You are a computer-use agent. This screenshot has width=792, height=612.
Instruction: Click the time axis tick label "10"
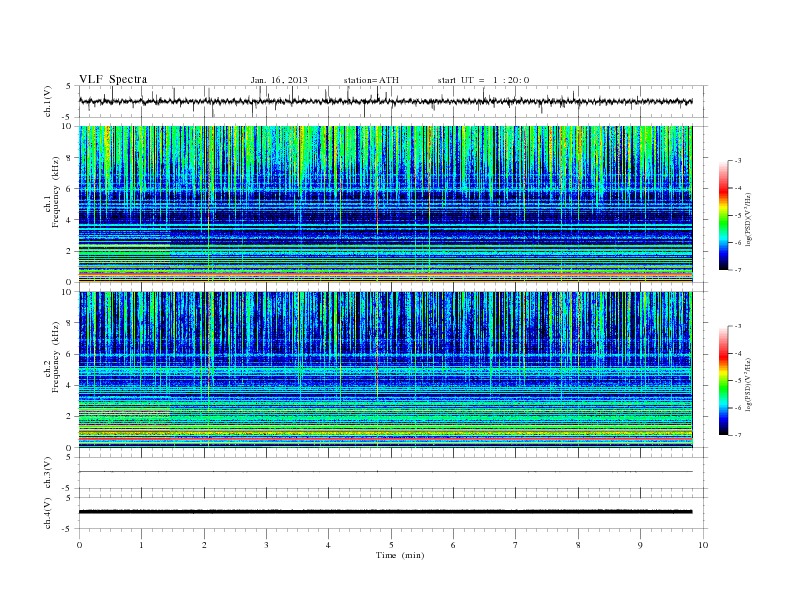(703, 545)
